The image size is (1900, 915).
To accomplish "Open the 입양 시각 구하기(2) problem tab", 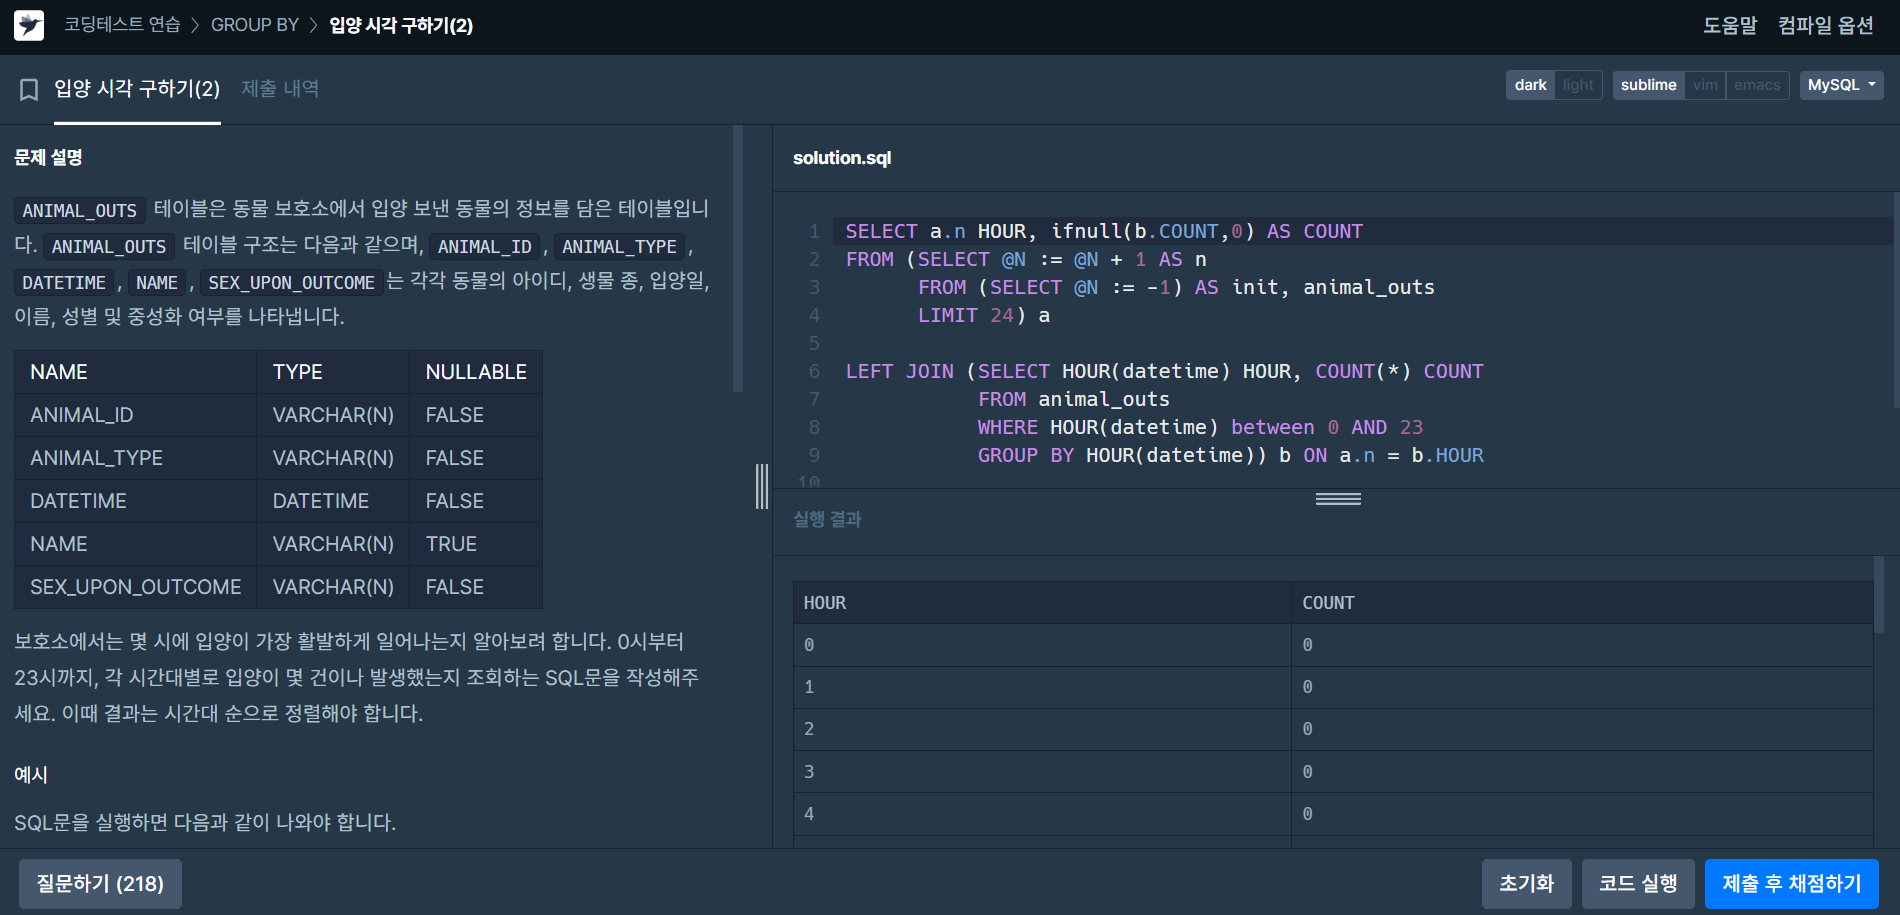I will (137, 89).
